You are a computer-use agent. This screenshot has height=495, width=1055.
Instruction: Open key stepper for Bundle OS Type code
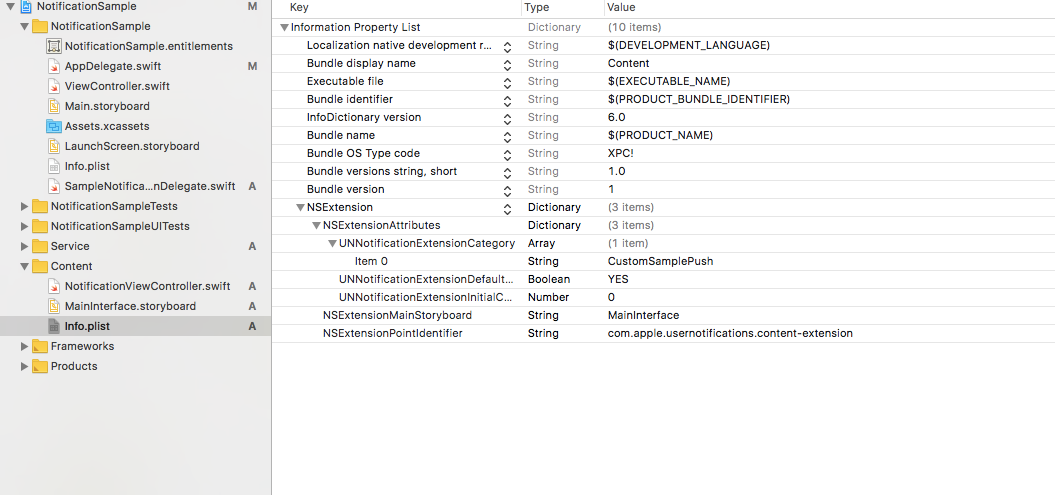[507, 154]
